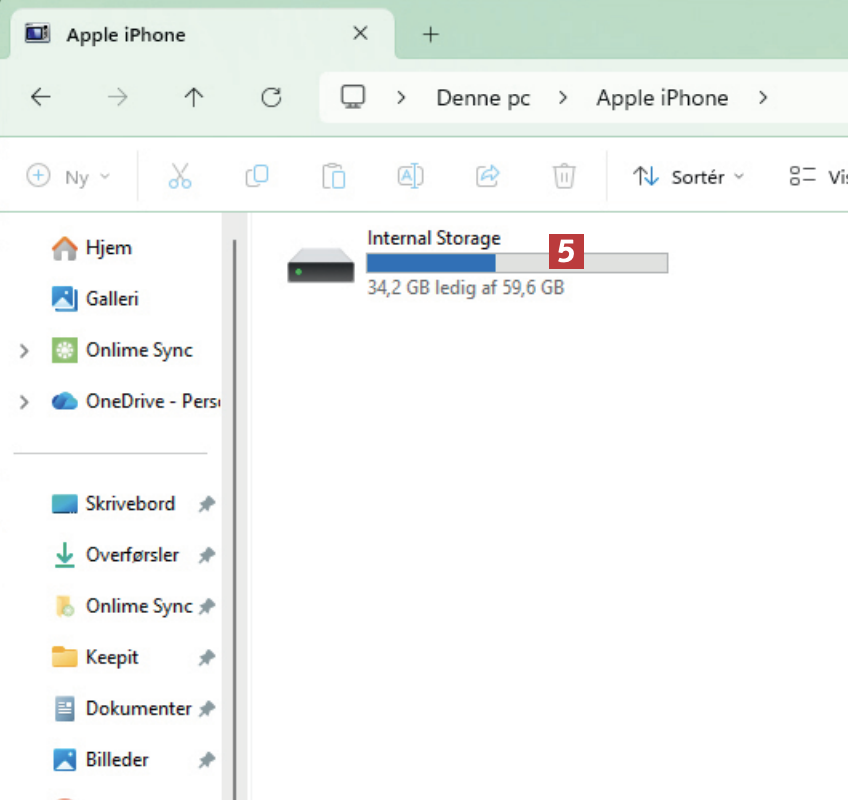Open Overførsler in the sidebar
This screenshot has height=800, width=848.
tap(131, 555)
